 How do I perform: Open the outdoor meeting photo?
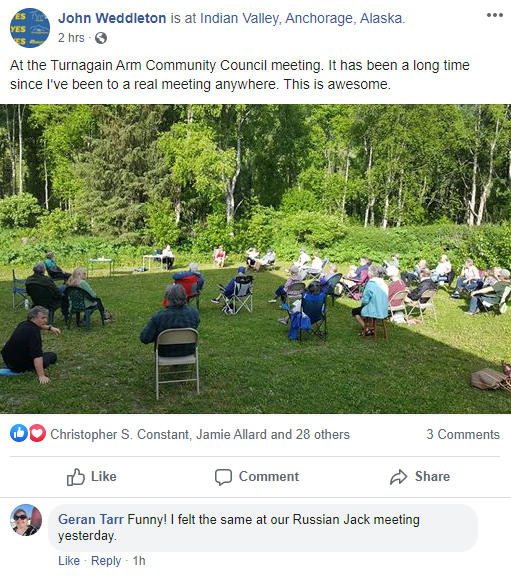255,259
